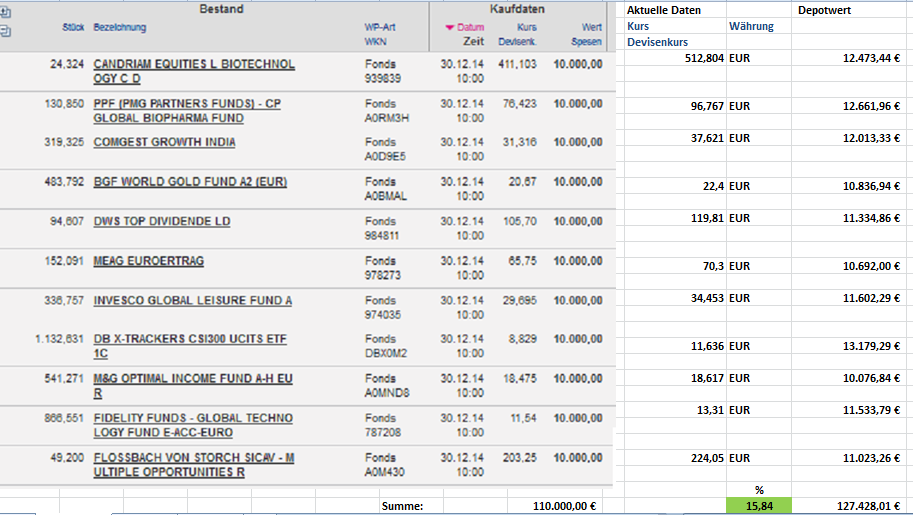Click purchase price 203,25 in Flossbach row
This screenshot has width=913, height=515.
click(x=519, y=458)
